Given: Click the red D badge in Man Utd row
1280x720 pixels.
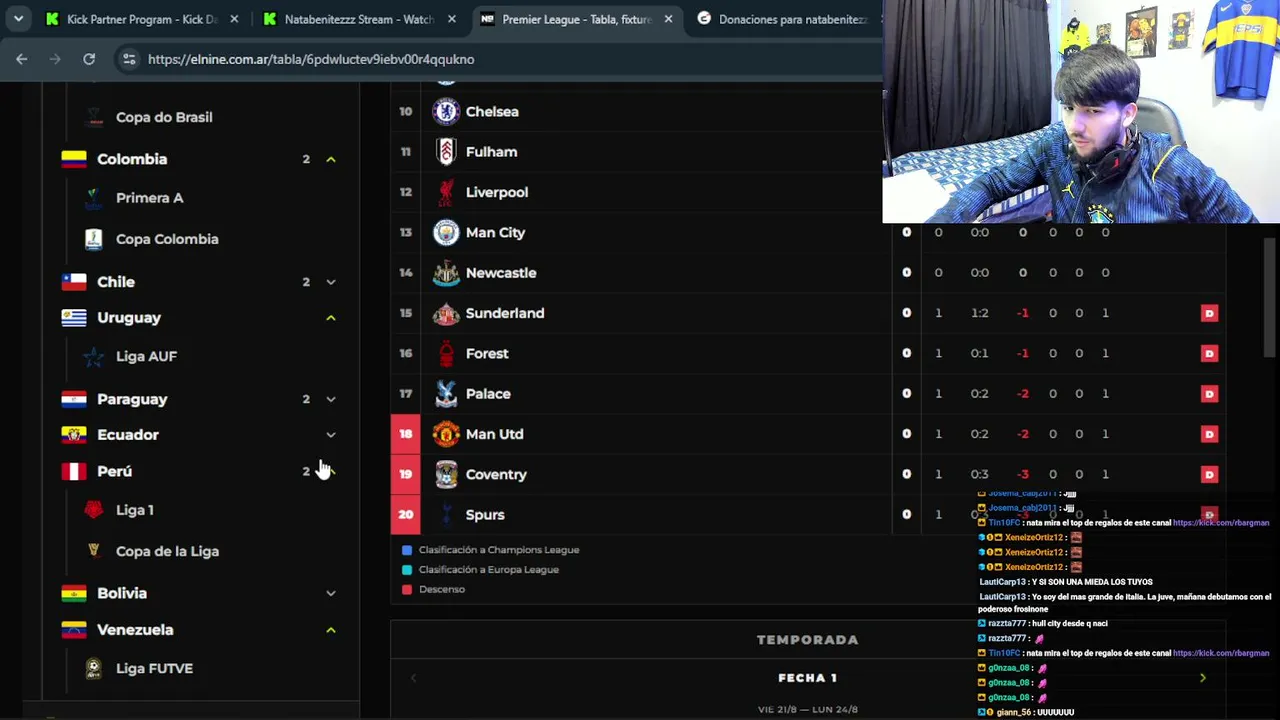Looking at the screenshot, I should tap(1209, 434).
